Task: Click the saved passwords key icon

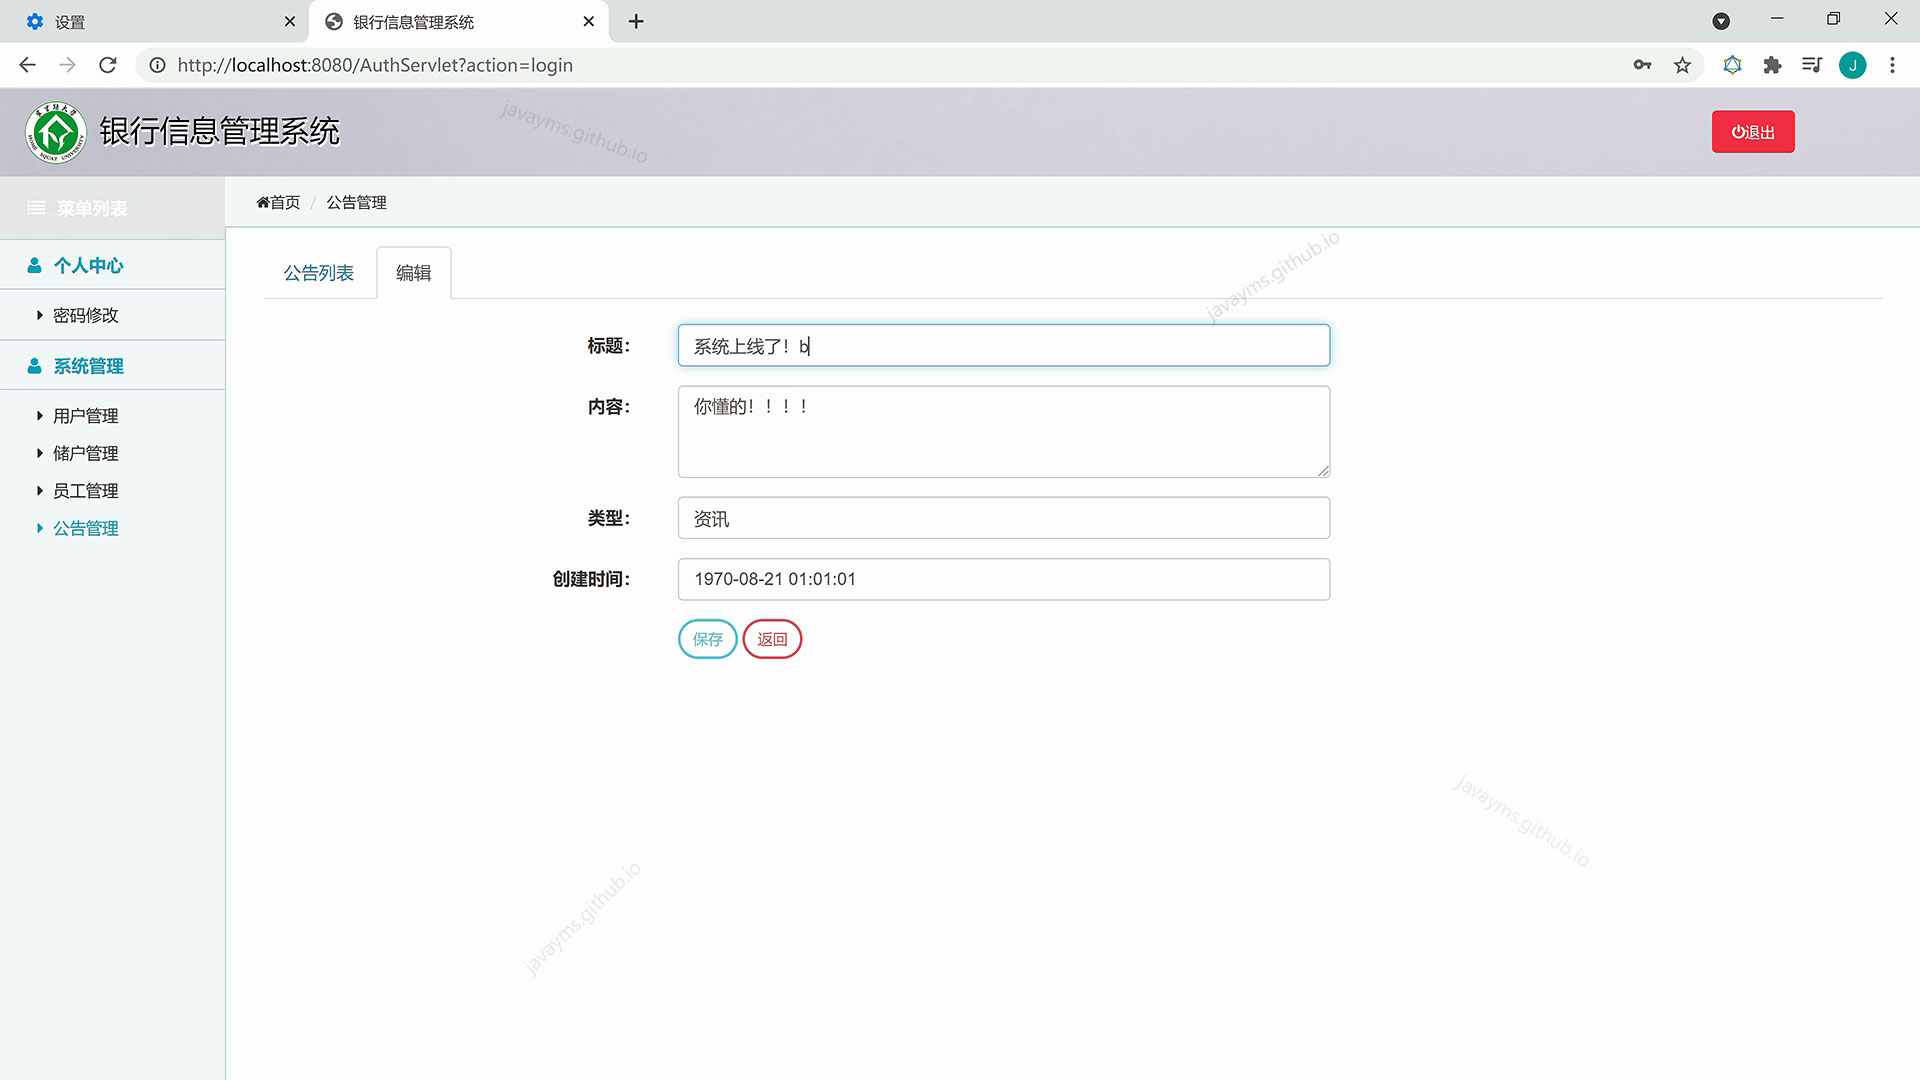Action: (x=1642, y=65)
